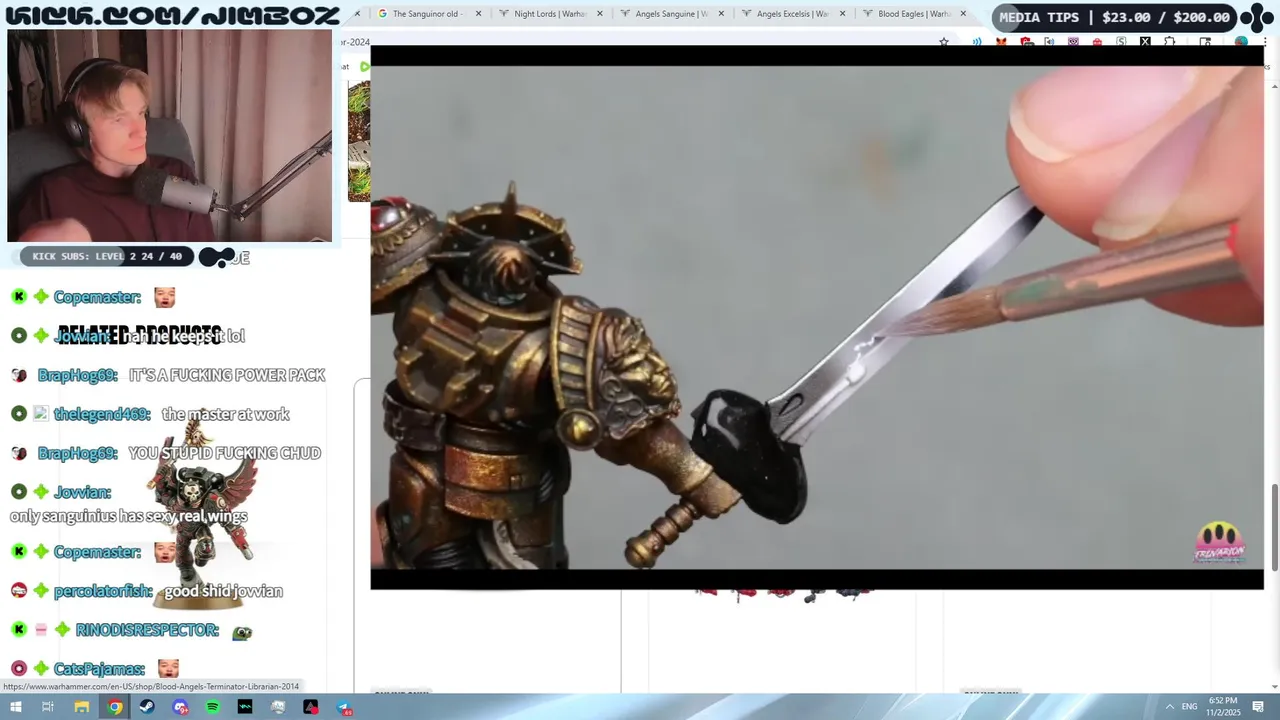Close the 'Sanguinor old' tab

[x=478, y=14]
